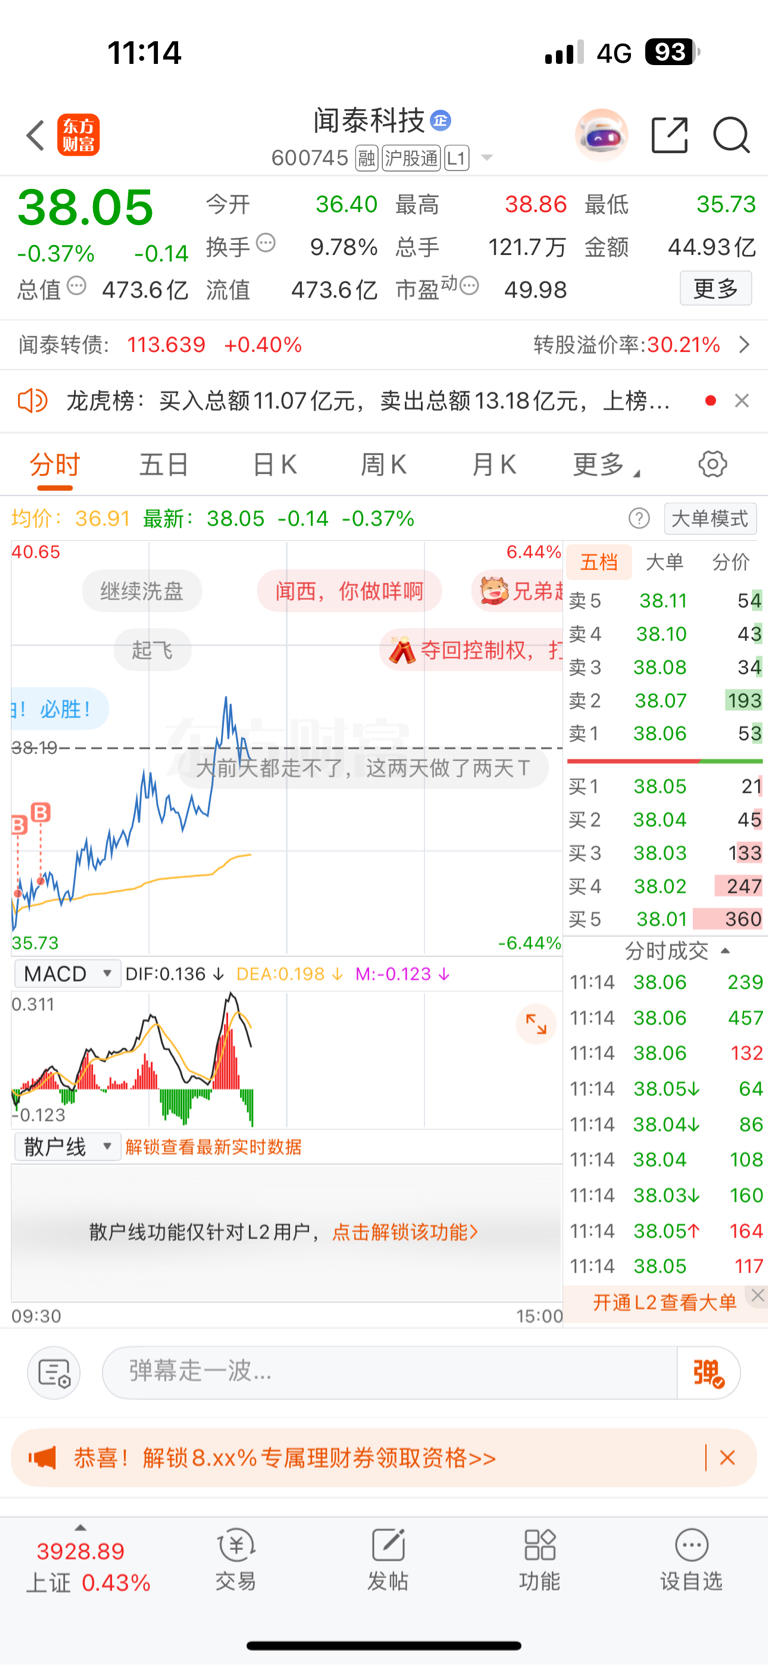Screen dimensions: 768x1665
Task: Tap the 3928.89 上证 index value
Action: coord(81,1551)
